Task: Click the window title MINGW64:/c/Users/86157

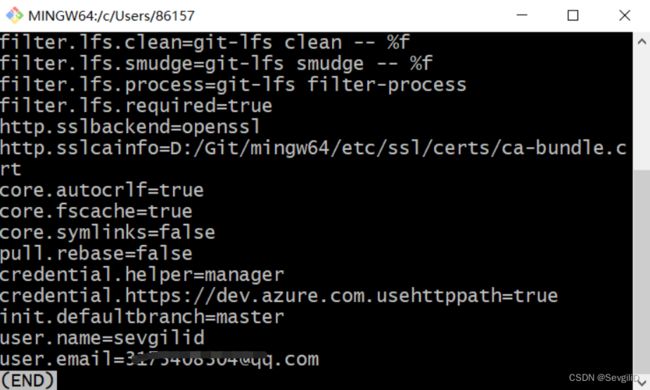Action: [x=111, y=16]
